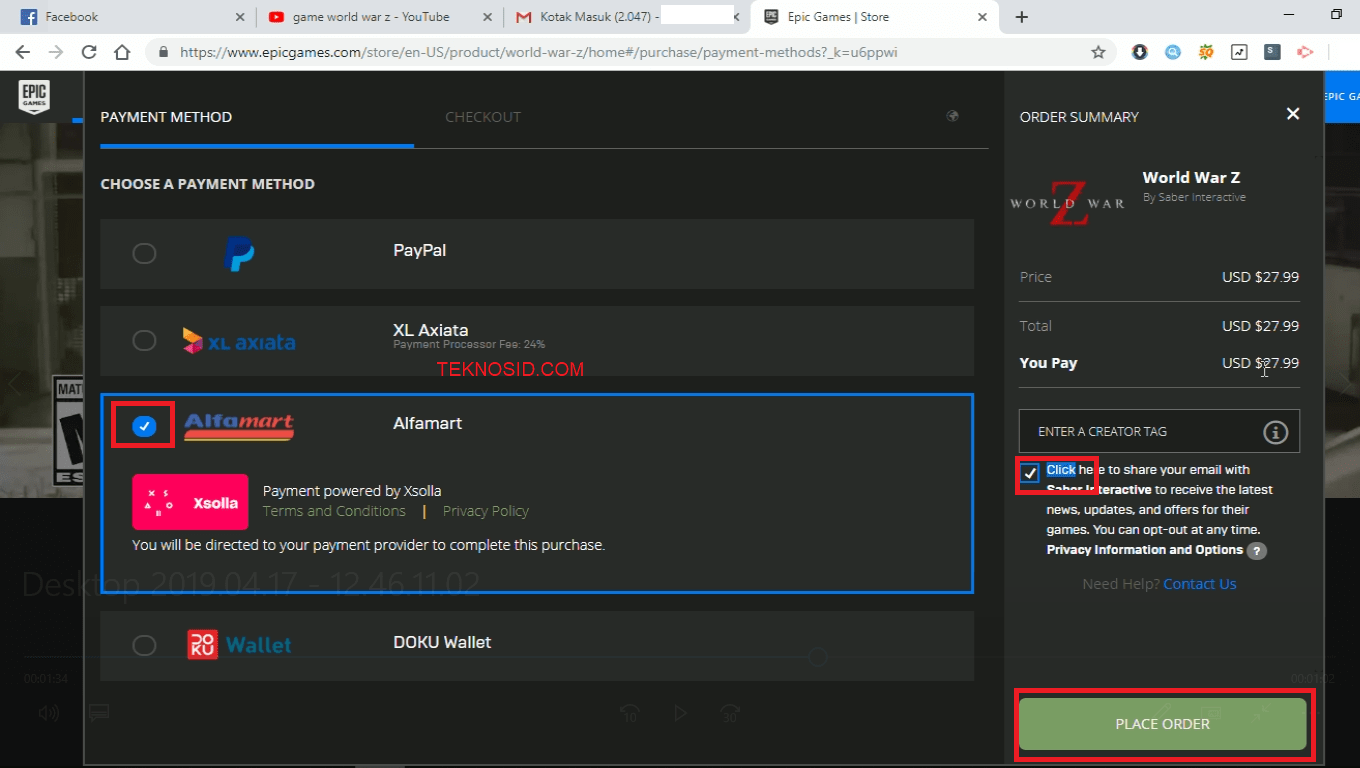Play the background video
The width and height of the screenshot is (1360, 768).
point(680,713)
